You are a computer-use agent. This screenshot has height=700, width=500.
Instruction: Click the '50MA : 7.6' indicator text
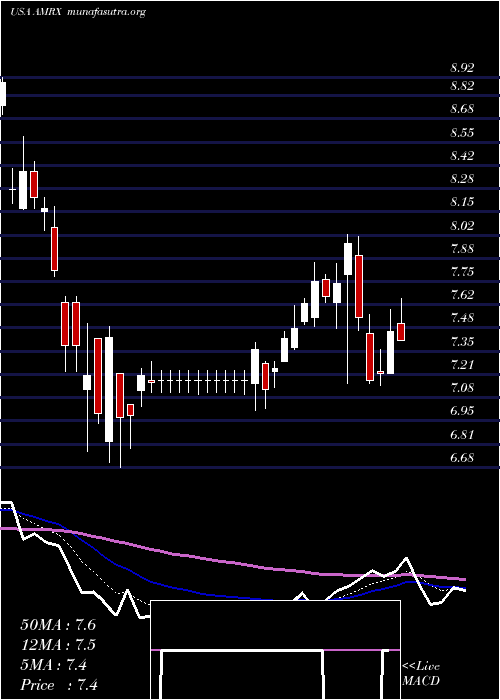tap(58, 625)
